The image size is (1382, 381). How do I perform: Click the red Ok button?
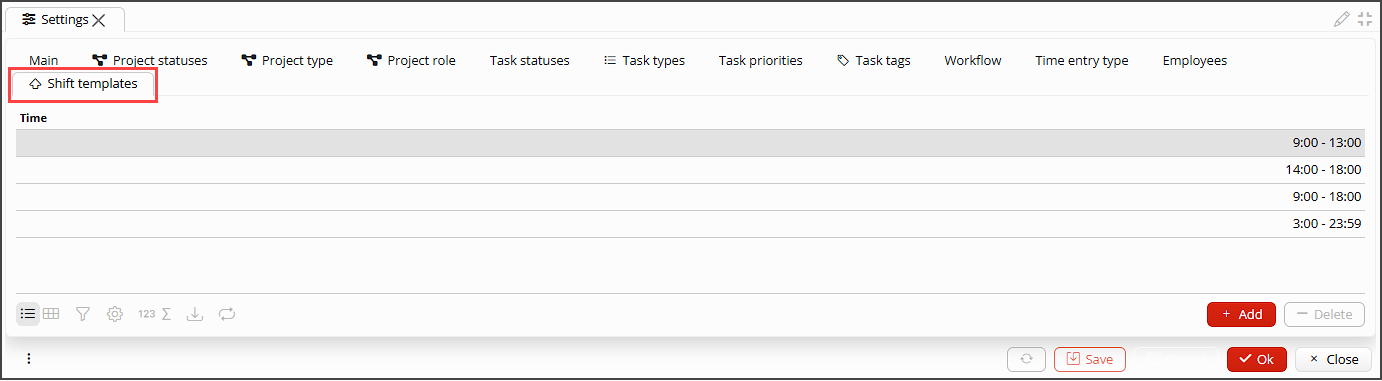tap(1257, 359)
